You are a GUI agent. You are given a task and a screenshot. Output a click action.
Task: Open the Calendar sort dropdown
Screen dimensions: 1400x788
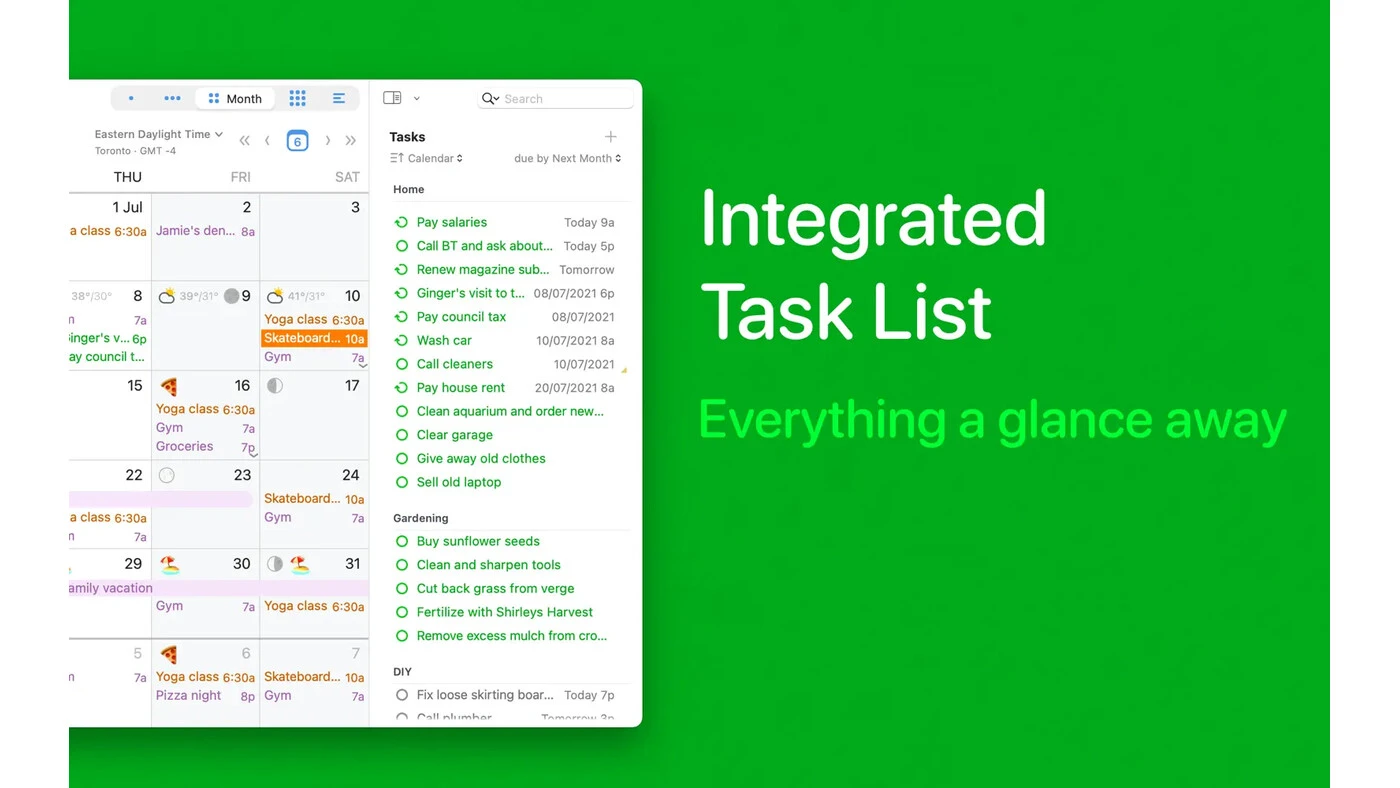(427, 158)
